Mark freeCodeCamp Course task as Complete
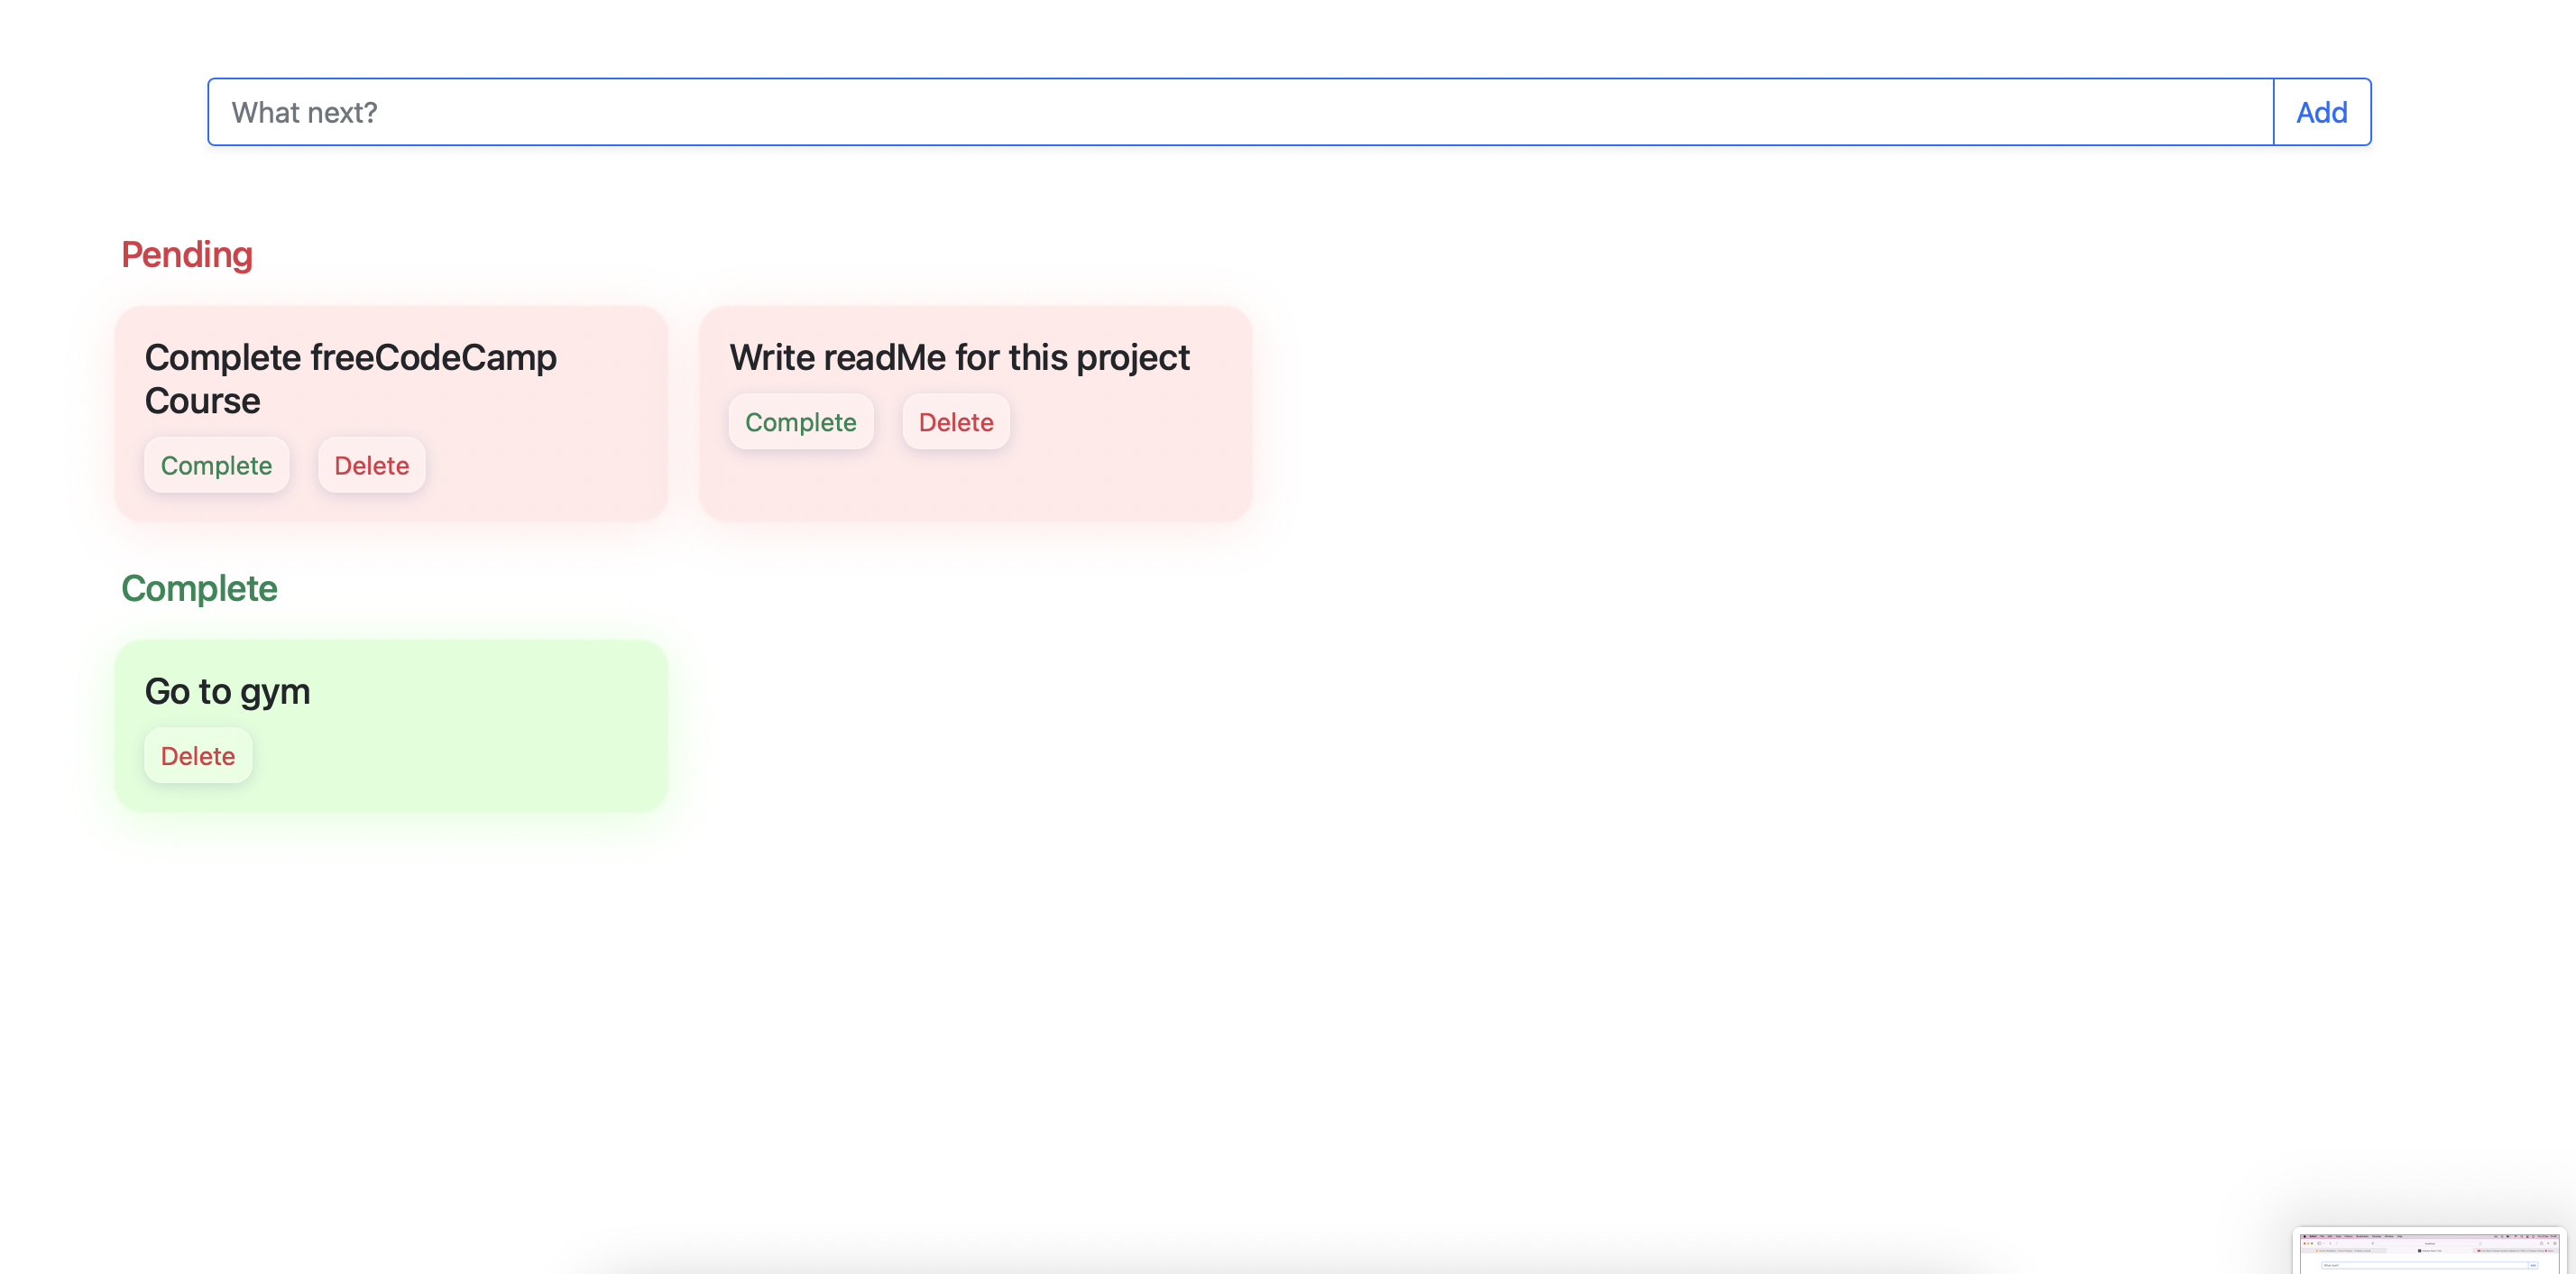This screenshot has height=1274, width=2576. 216,465
